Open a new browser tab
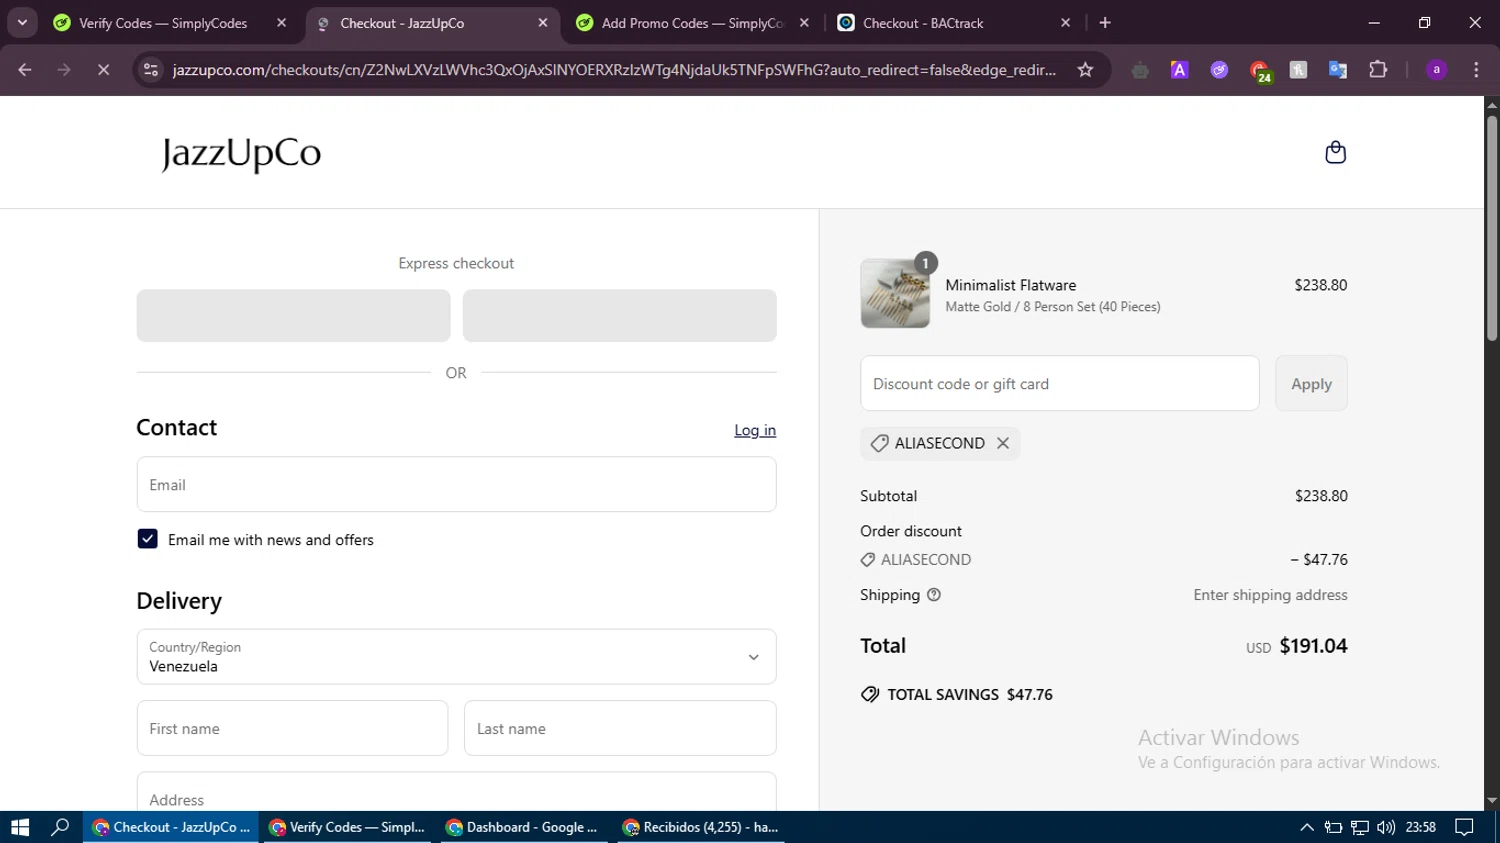 1105,23
